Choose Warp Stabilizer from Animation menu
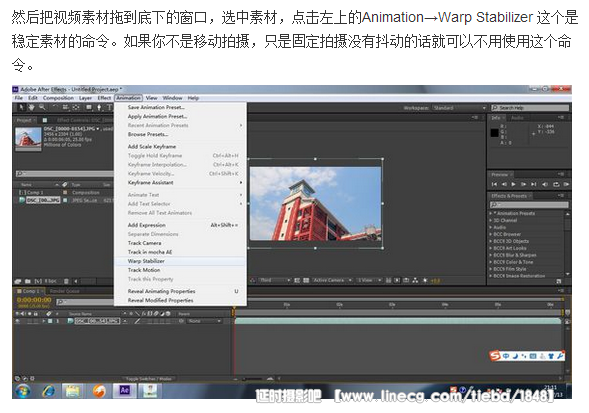Screen dimensions: 589x413 180,261
